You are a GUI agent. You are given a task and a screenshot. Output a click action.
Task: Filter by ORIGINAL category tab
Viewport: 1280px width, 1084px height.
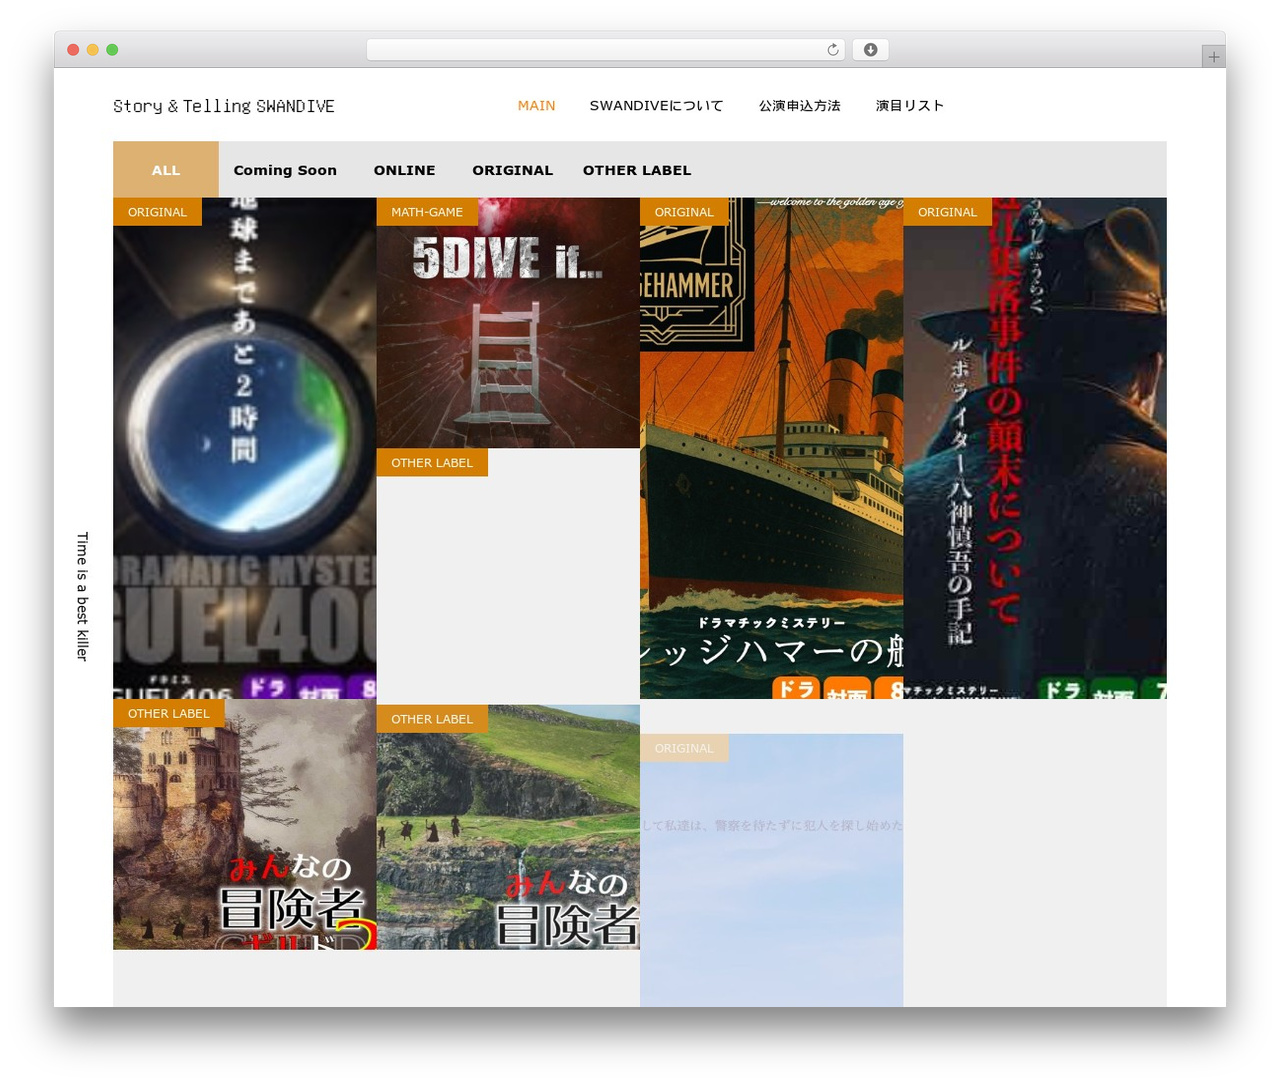[512, 170]
